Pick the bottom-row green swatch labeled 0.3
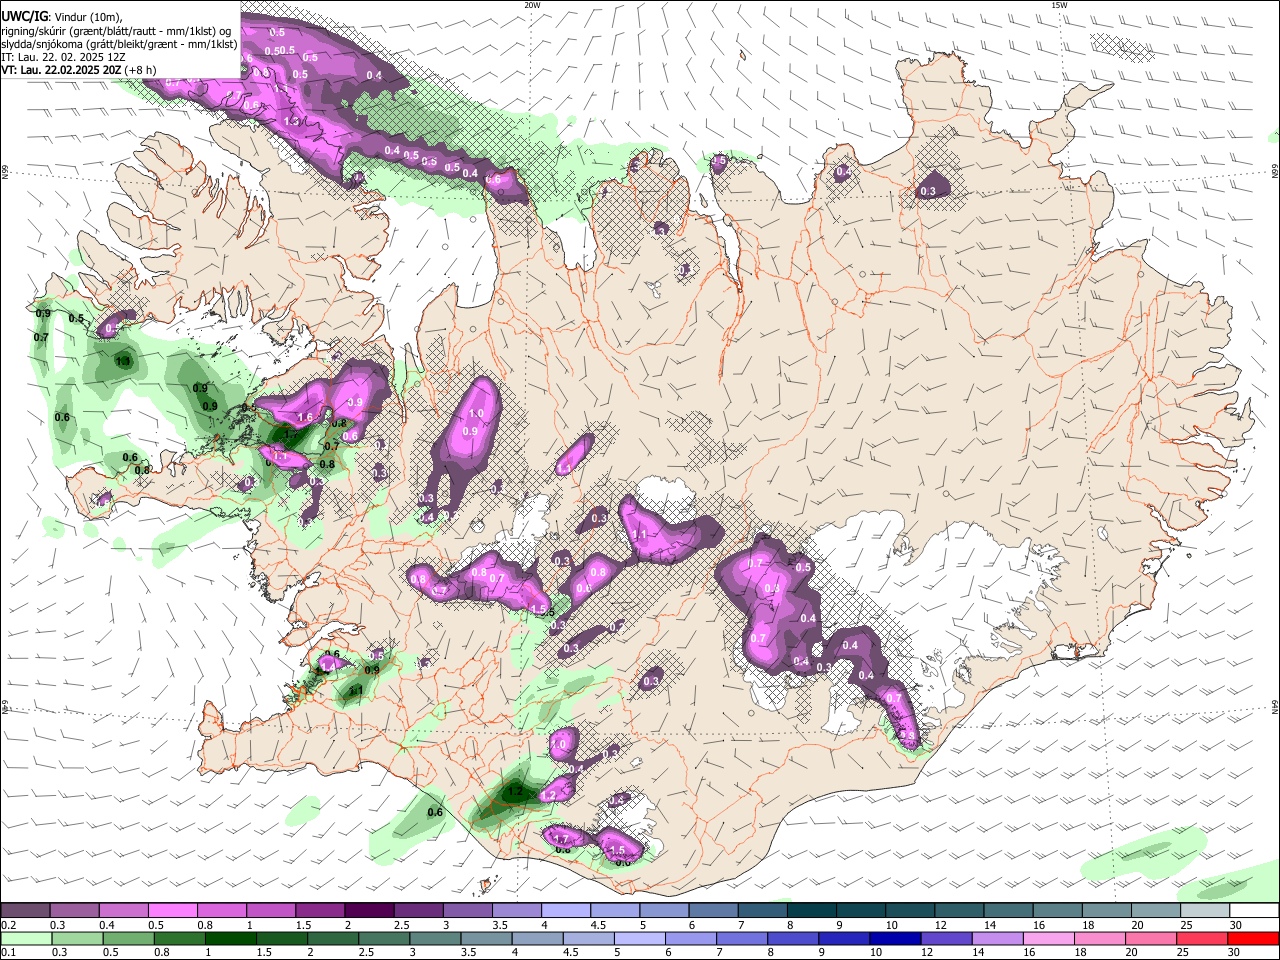The height and width of the screenshot is (960, 1280). coord(77,938)
